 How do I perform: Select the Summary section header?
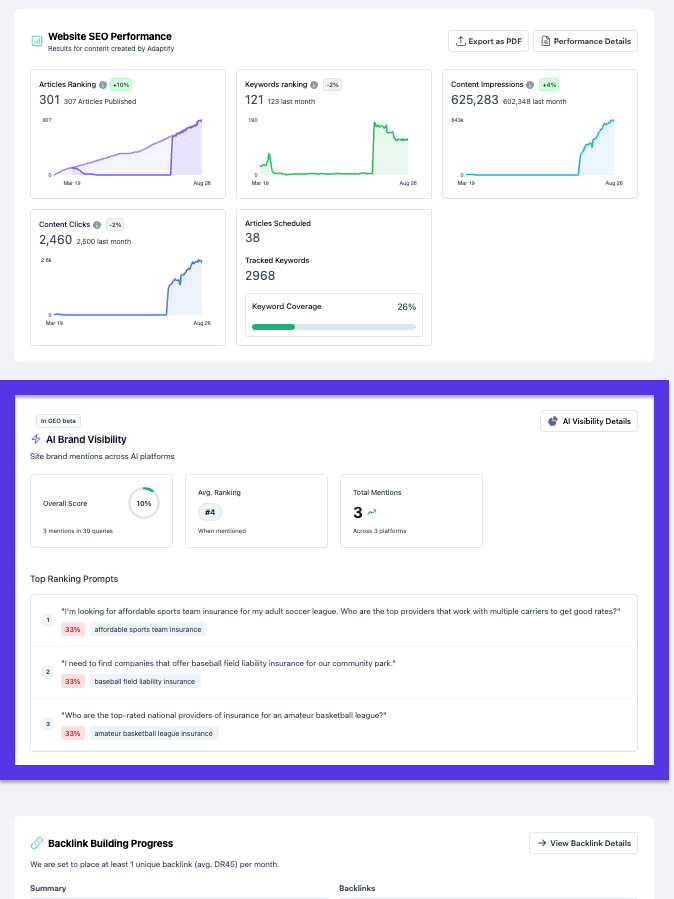click(48, 888)
